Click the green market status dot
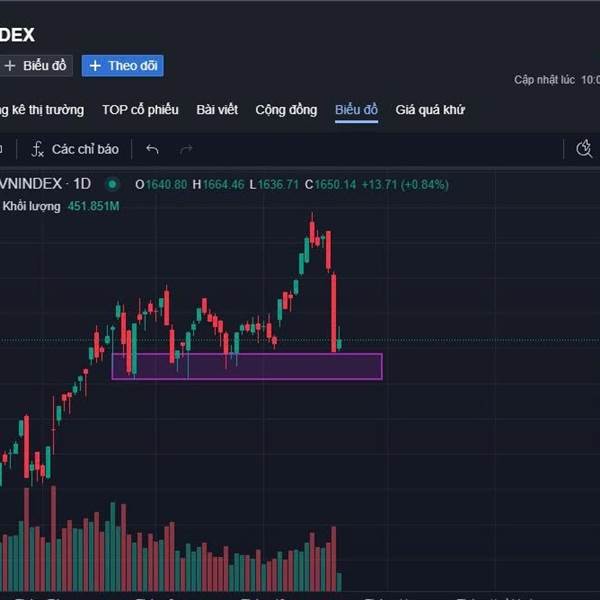Screen dimensions: 600x600 tap(112, 184)
